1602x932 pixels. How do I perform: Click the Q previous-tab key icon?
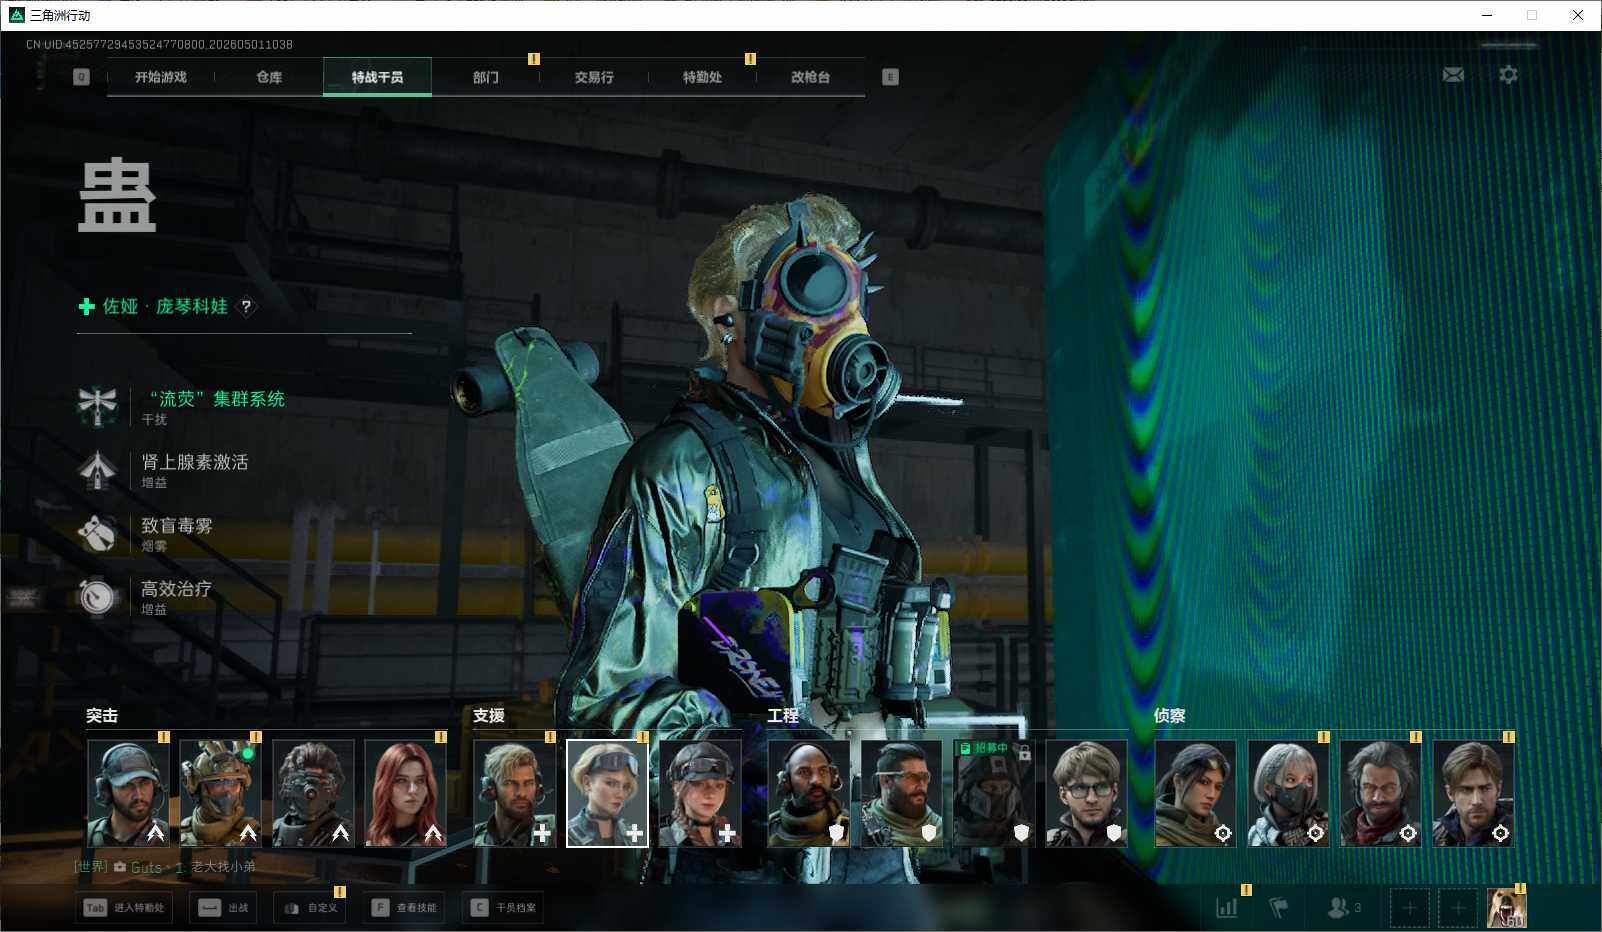(81, 77)
